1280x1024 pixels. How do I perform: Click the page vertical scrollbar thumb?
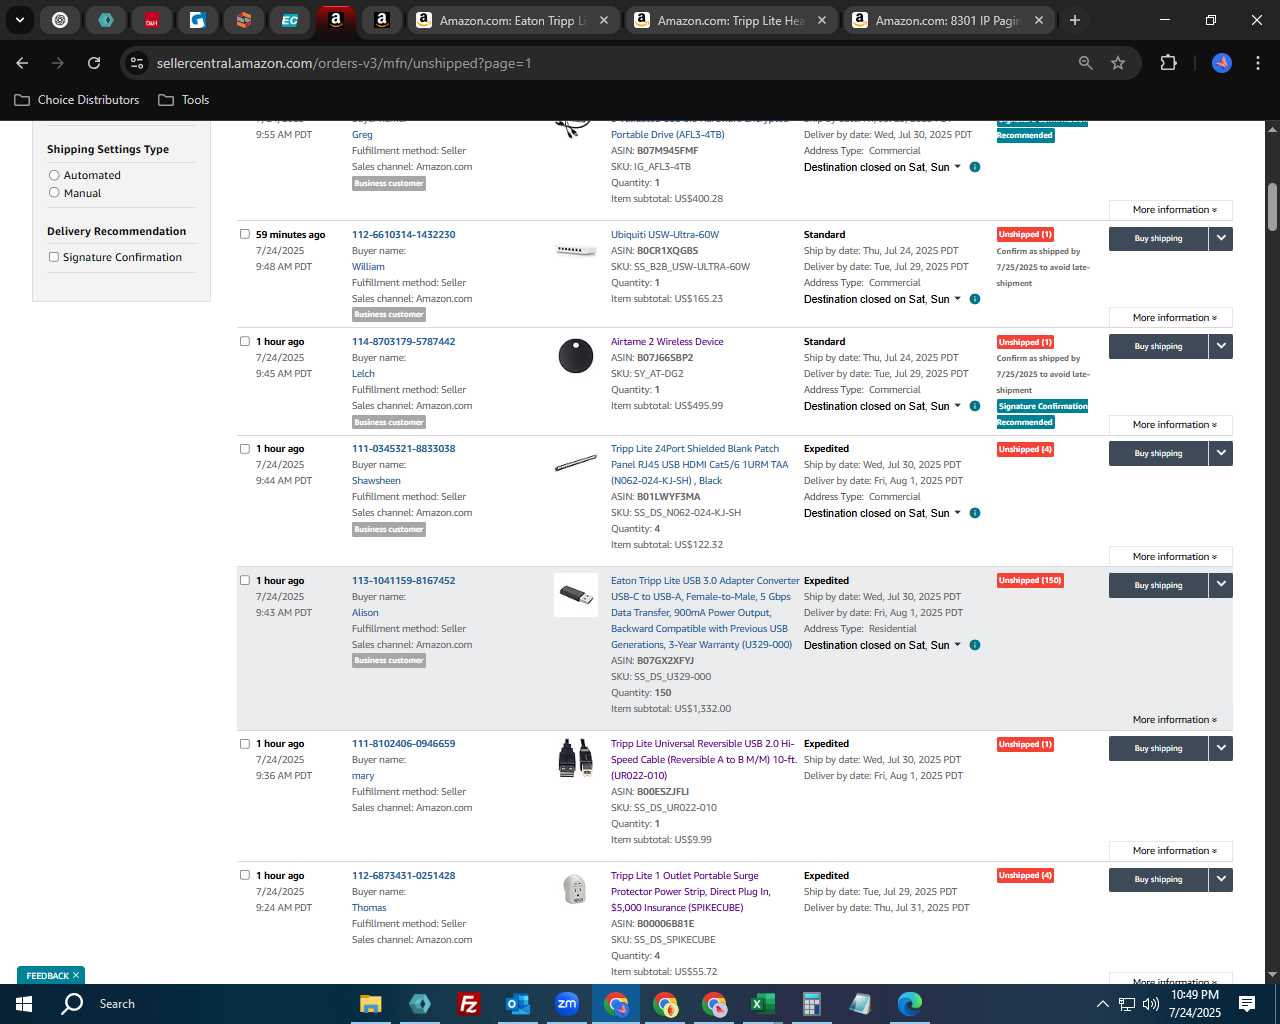click(x=1272, y=207)
